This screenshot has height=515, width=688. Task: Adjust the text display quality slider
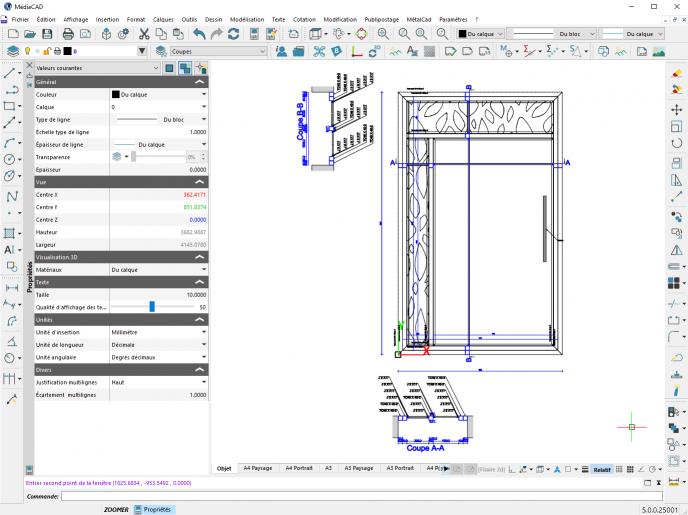coord(152,307)
